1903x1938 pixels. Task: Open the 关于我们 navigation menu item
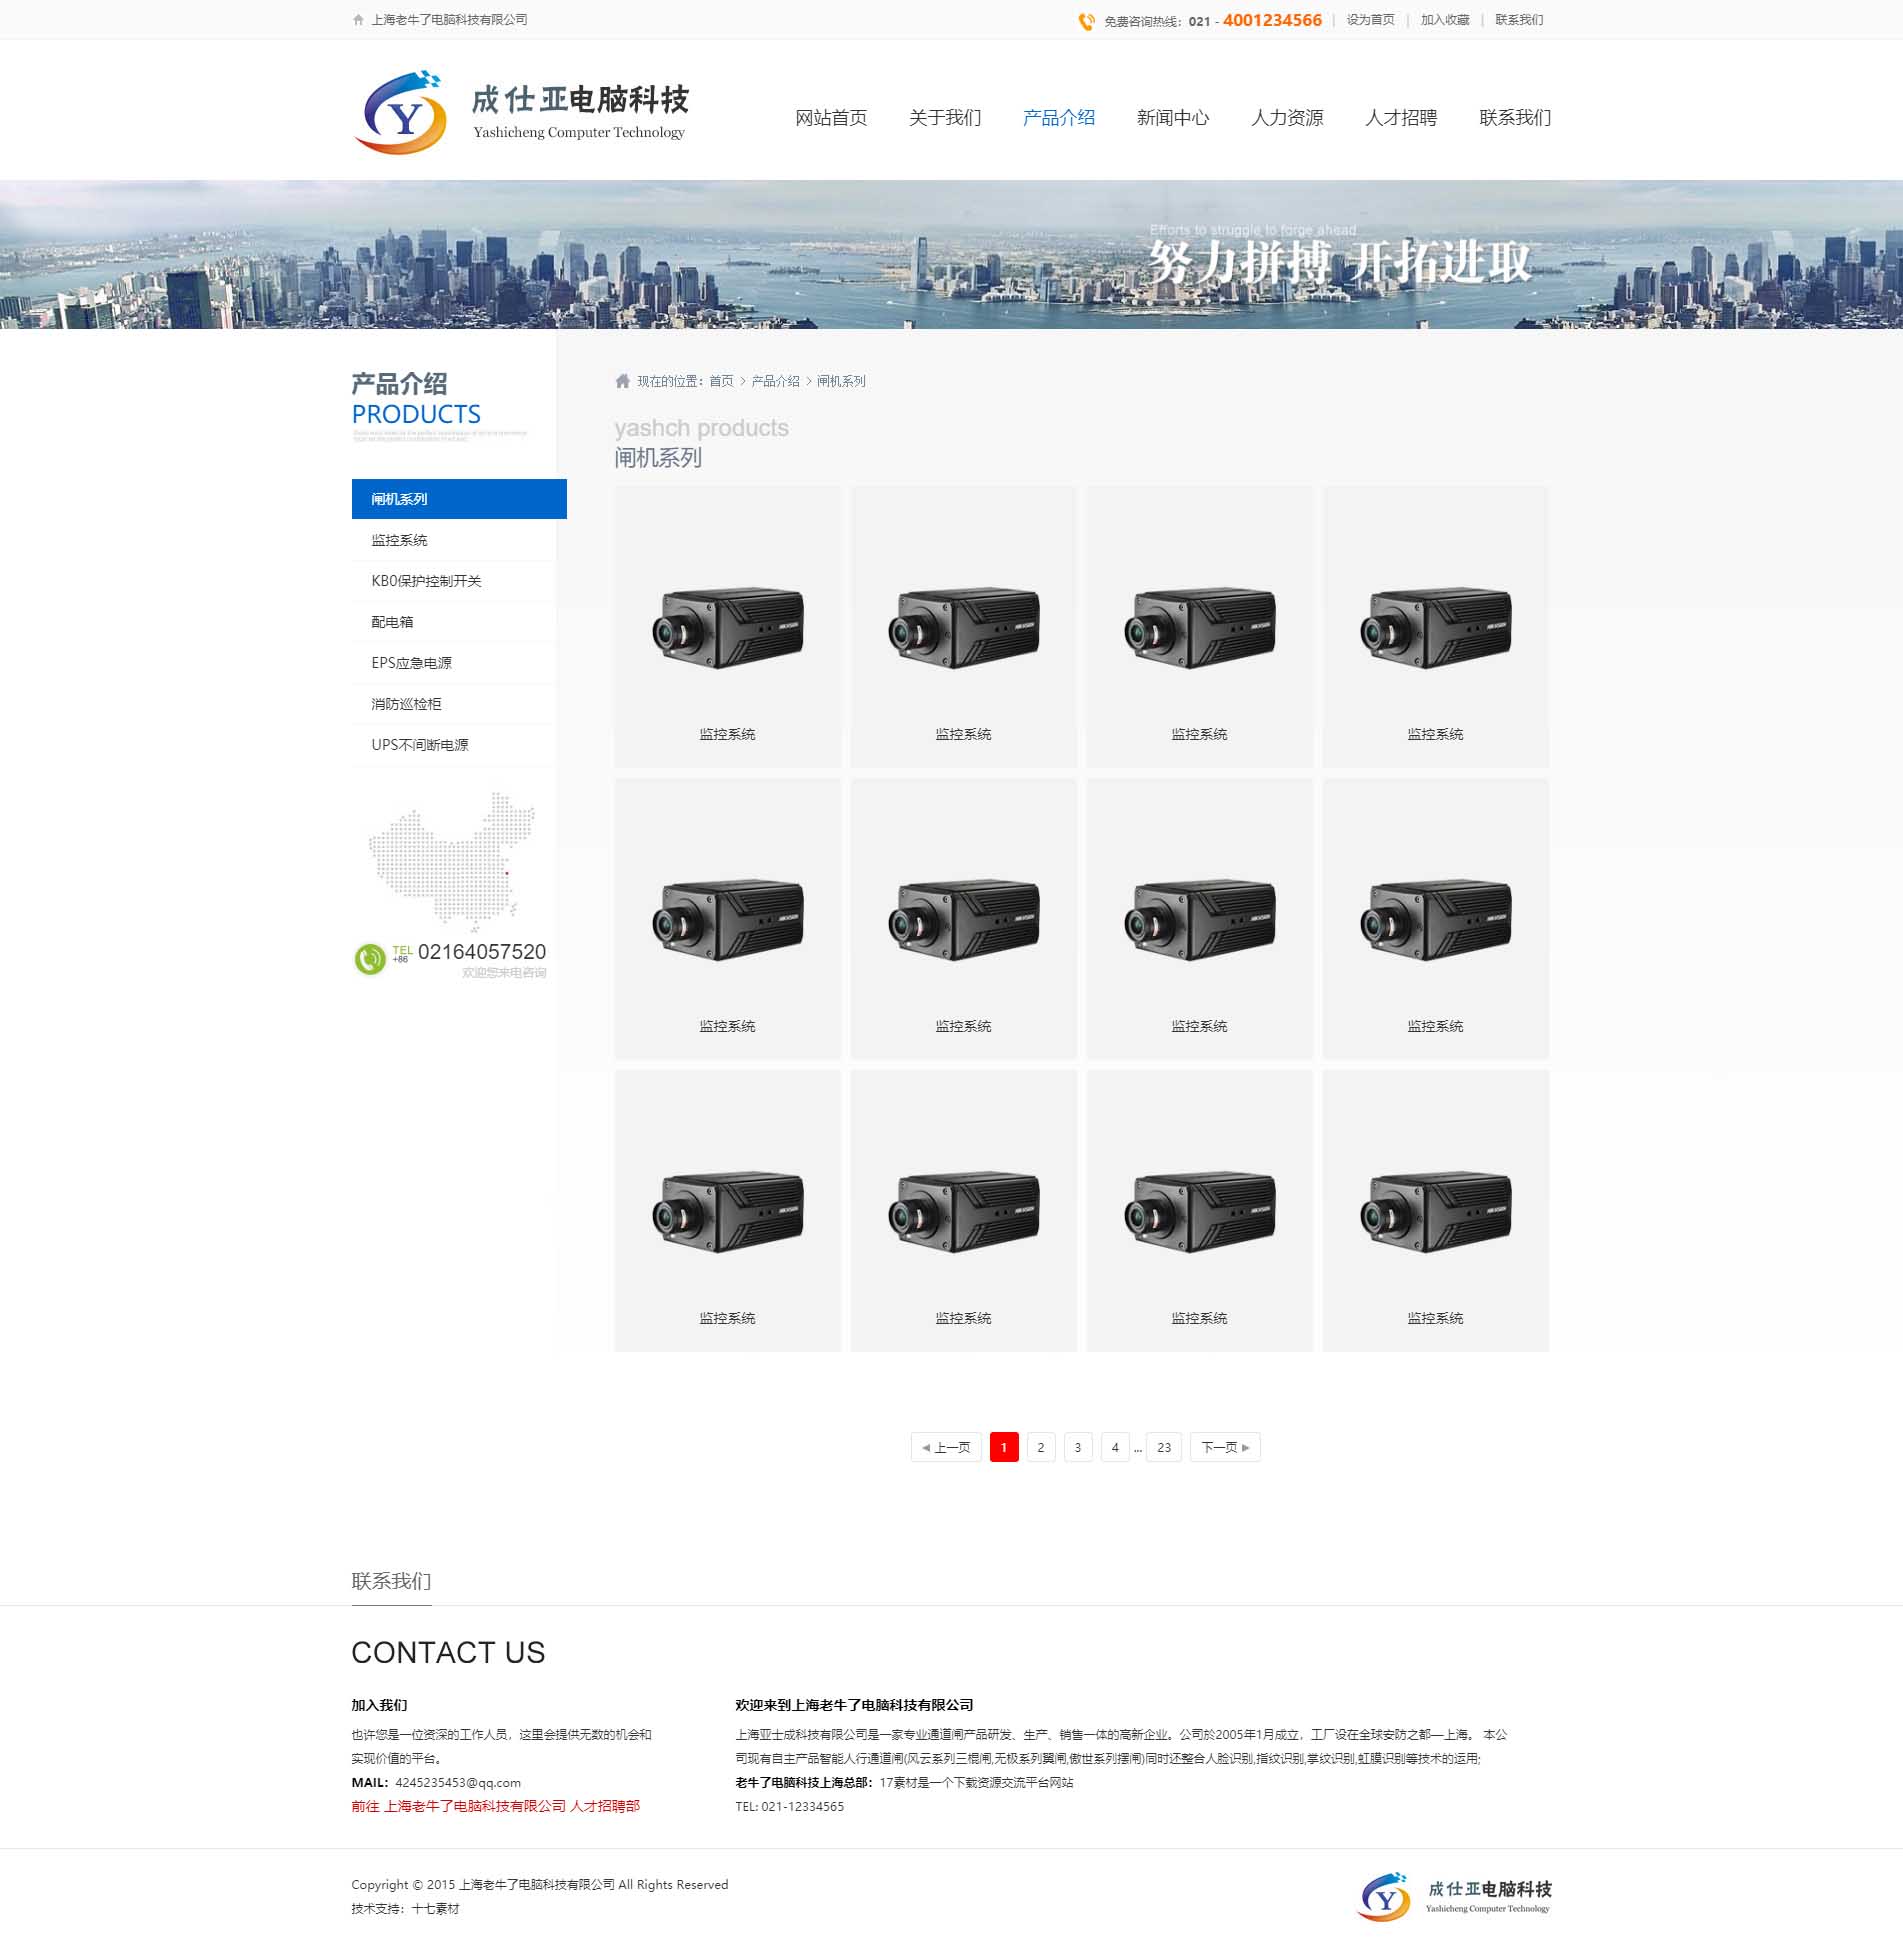[944, 118]
